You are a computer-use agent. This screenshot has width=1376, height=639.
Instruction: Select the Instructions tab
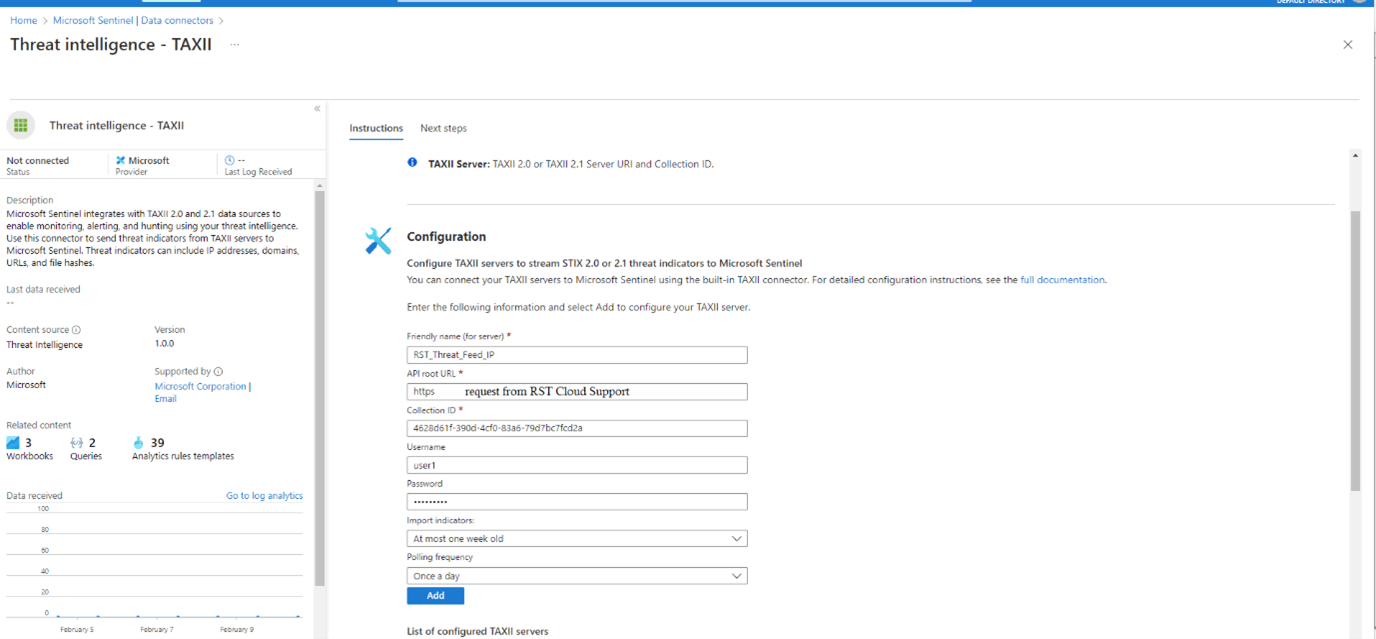376,128
